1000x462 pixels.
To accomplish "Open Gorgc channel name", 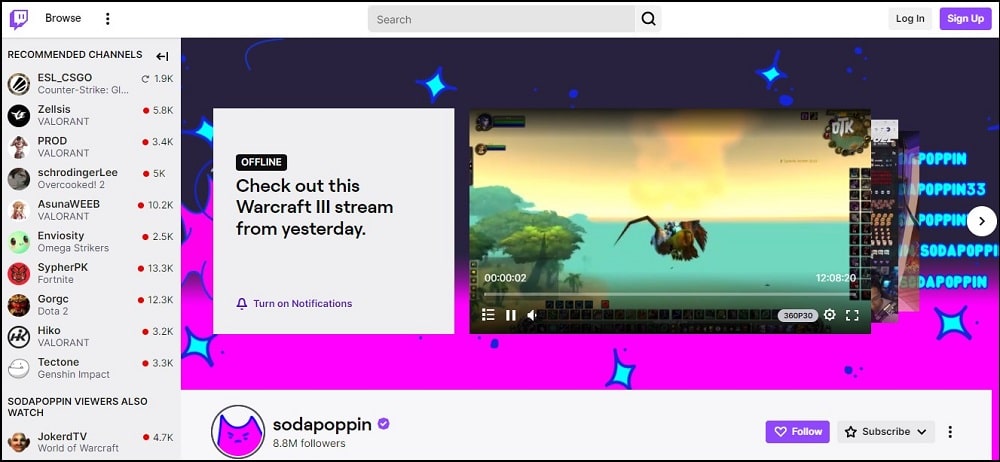I will (x=53, y=299).
